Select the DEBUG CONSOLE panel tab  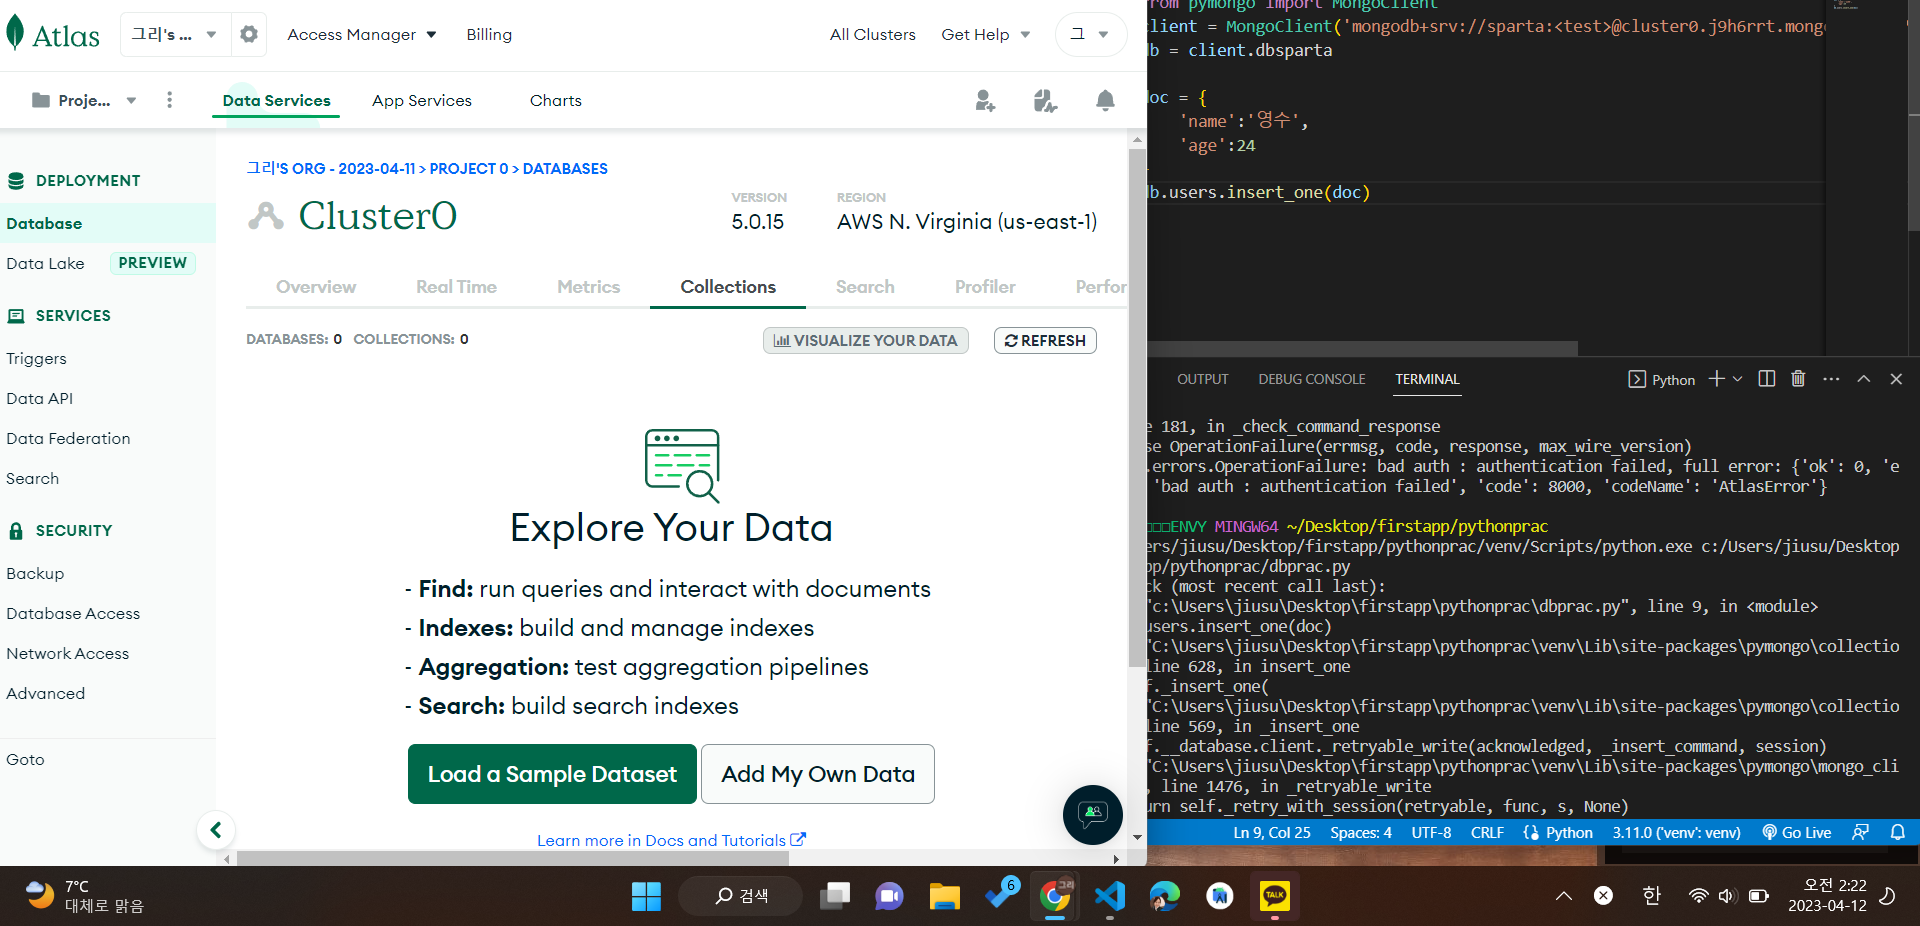pyautogui.click(x=1312, y=379)
